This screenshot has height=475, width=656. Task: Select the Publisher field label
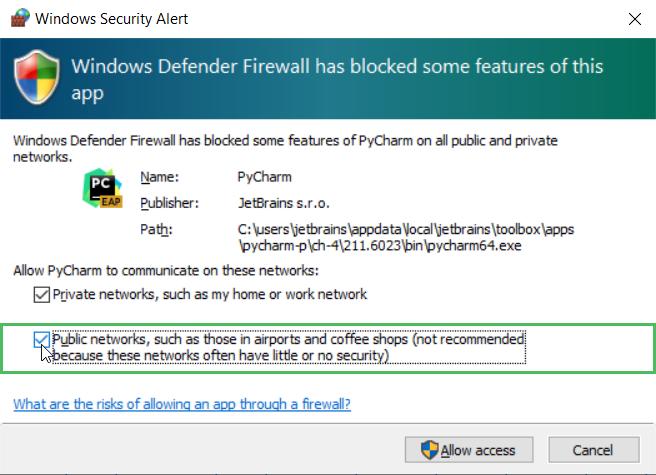click(x=168, y=203)
